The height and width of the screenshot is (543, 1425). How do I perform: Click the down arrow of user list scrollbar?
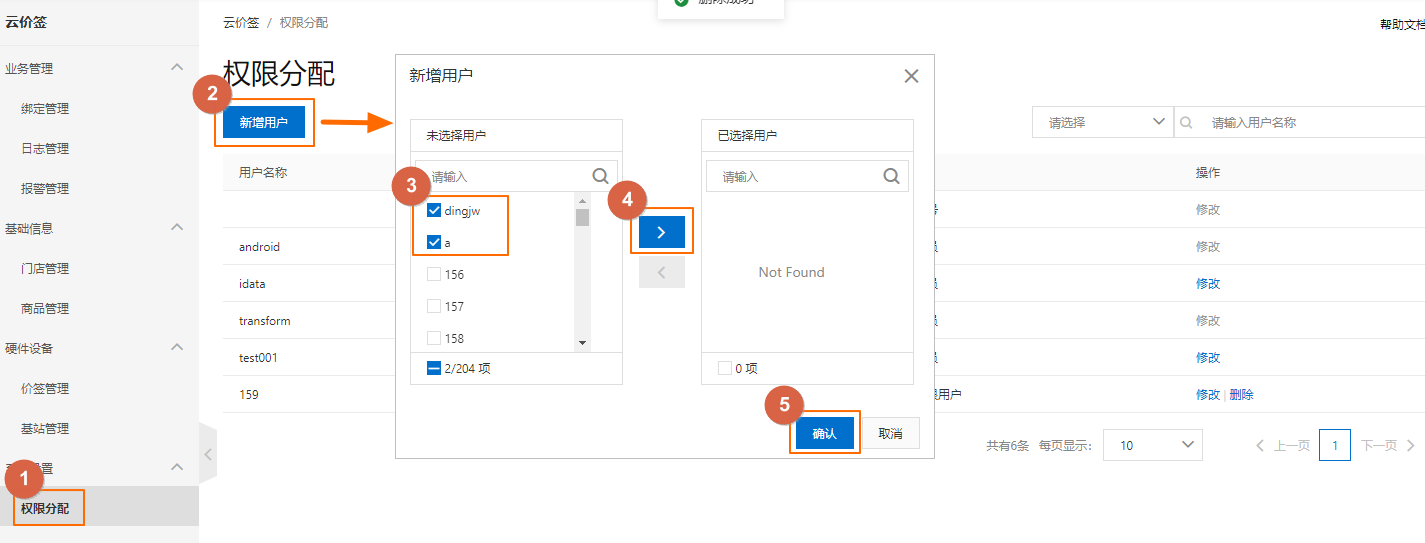coord(582,343)
